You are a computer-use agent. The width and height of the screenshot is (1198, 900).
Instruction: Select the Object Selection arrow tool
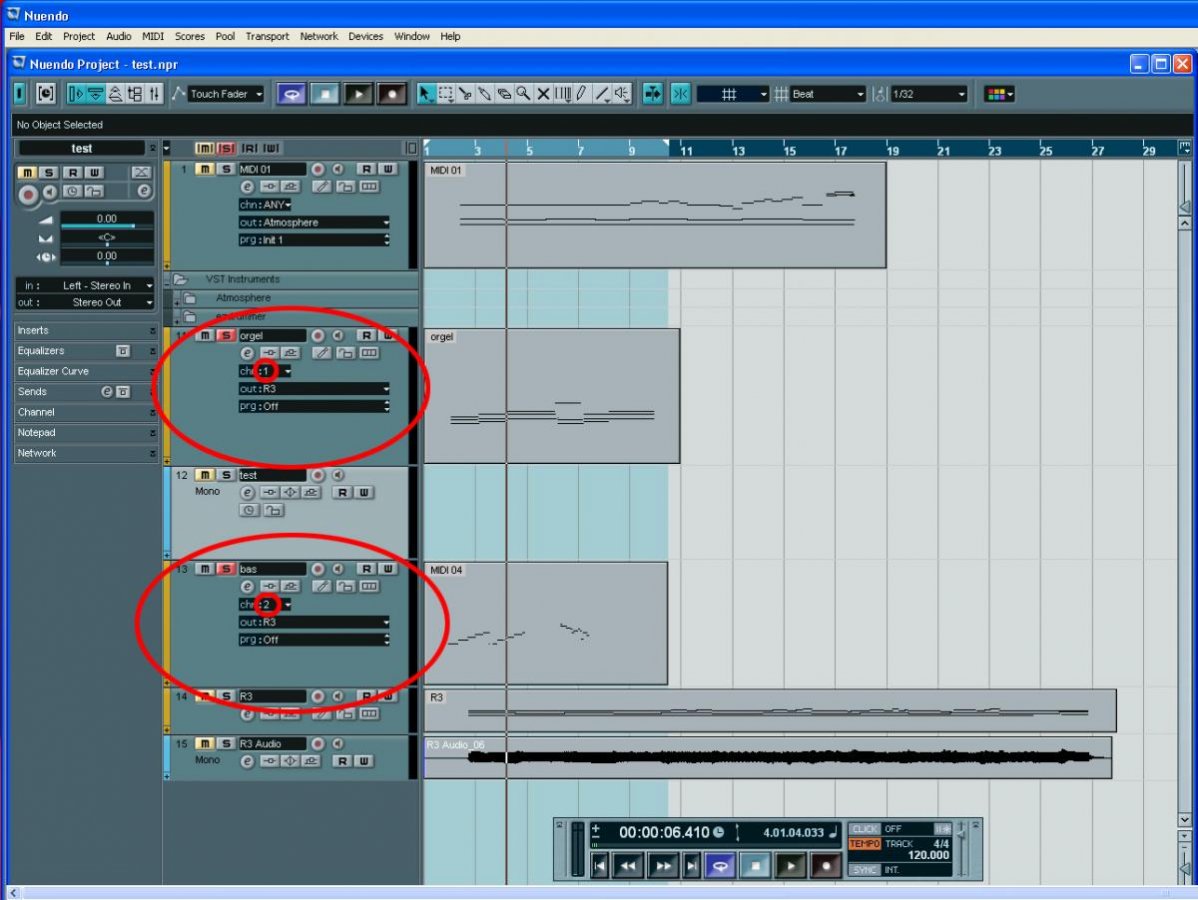coord(426,94)
